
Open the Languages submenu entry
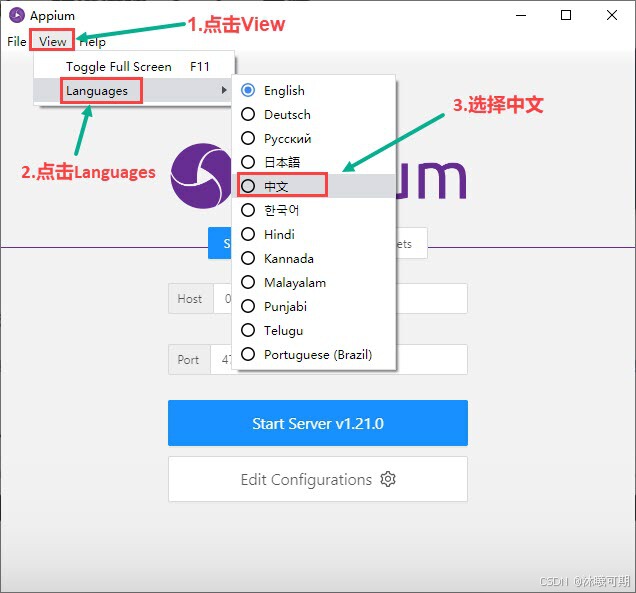[x=134, y=90]
